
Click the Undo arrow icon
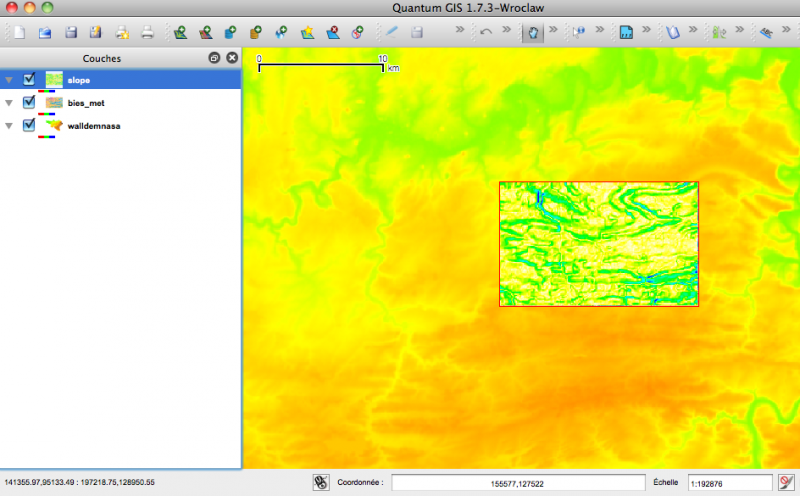coord(486,32)
